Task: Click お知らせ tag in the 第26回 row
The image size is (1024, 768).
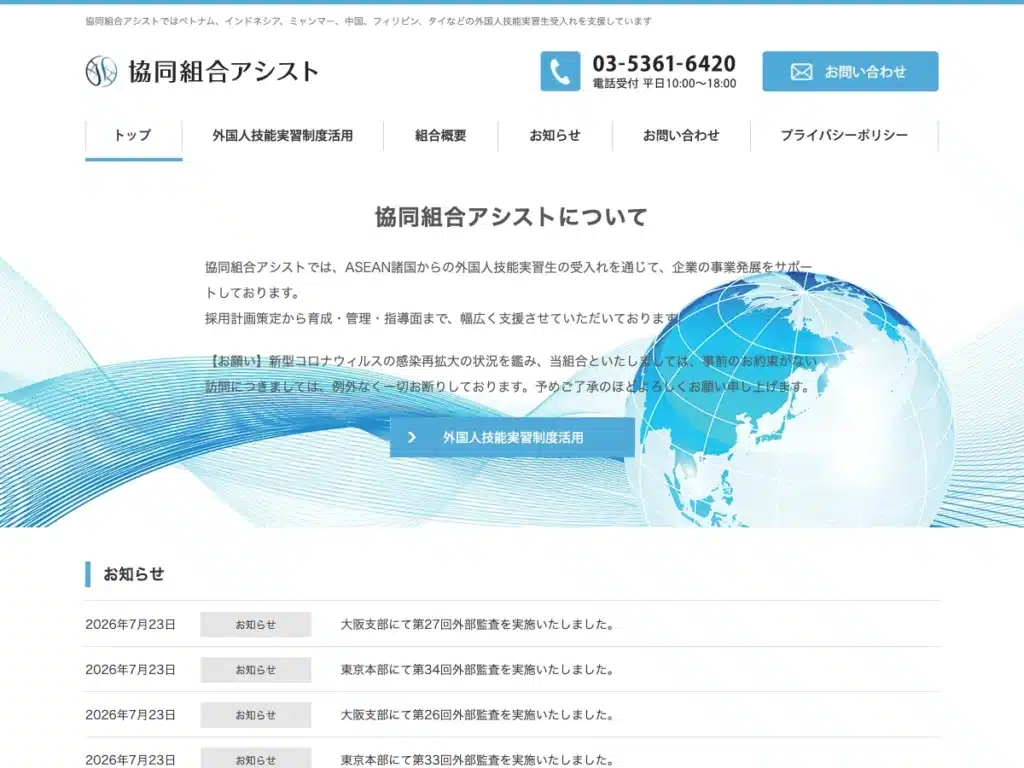Action: pyautogui.click(x=255, y=714)
